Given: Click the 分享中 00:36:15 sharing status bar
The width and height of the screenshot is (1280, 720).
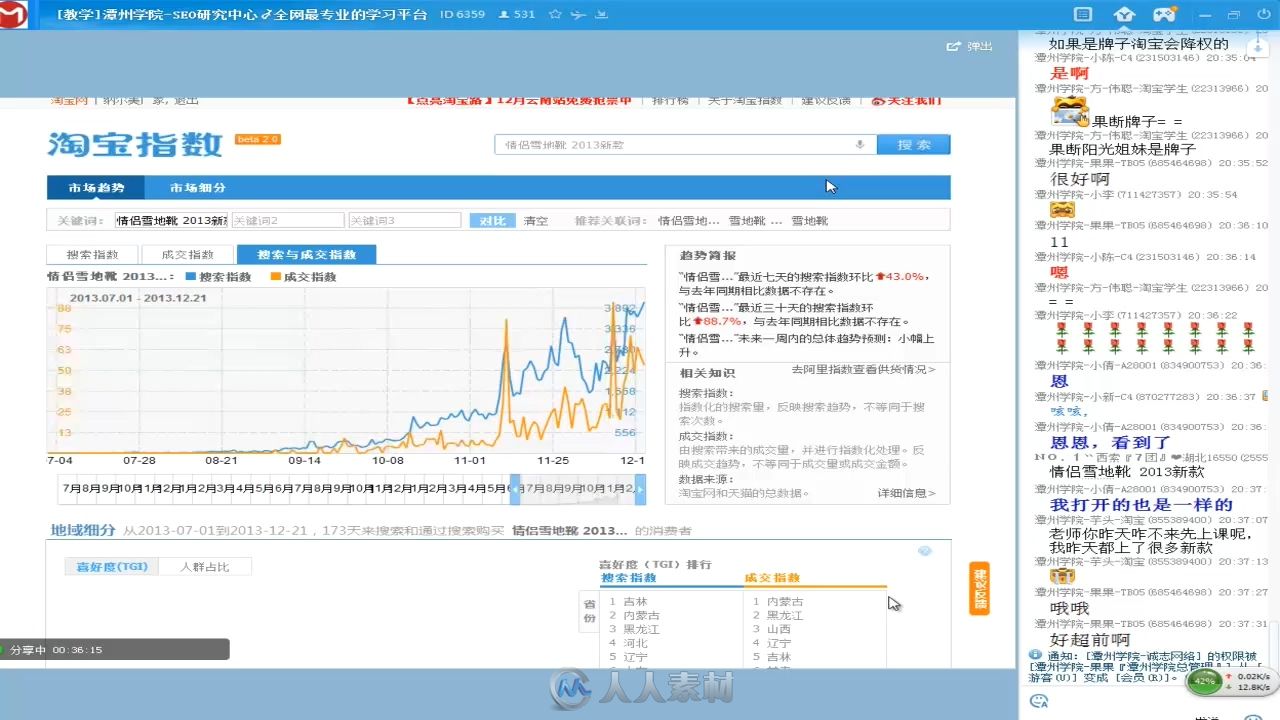Looking at the screenshot, I should coord(114,649).
